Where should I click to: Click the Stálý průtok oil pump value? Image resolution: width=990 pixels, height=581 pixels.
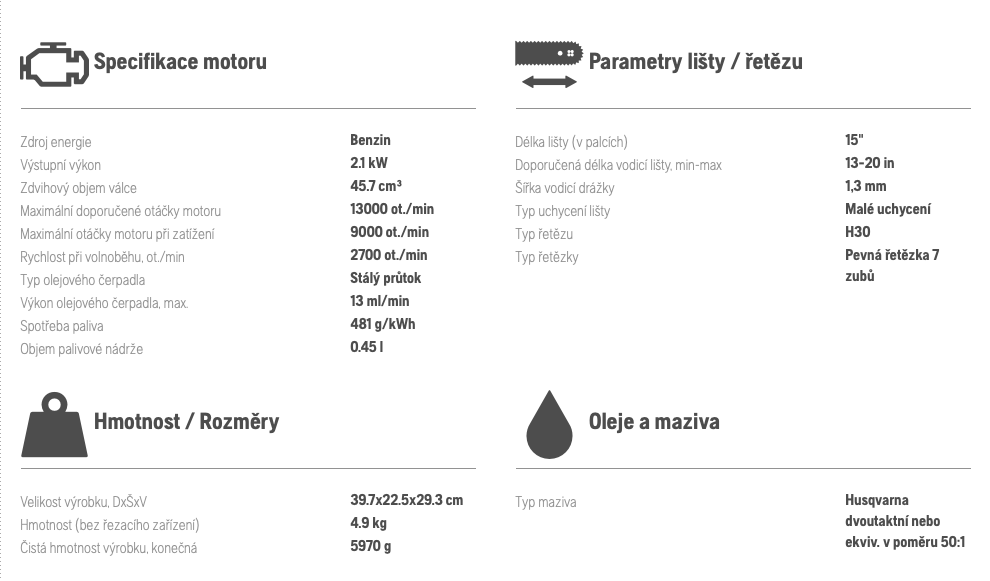[386, 278]
